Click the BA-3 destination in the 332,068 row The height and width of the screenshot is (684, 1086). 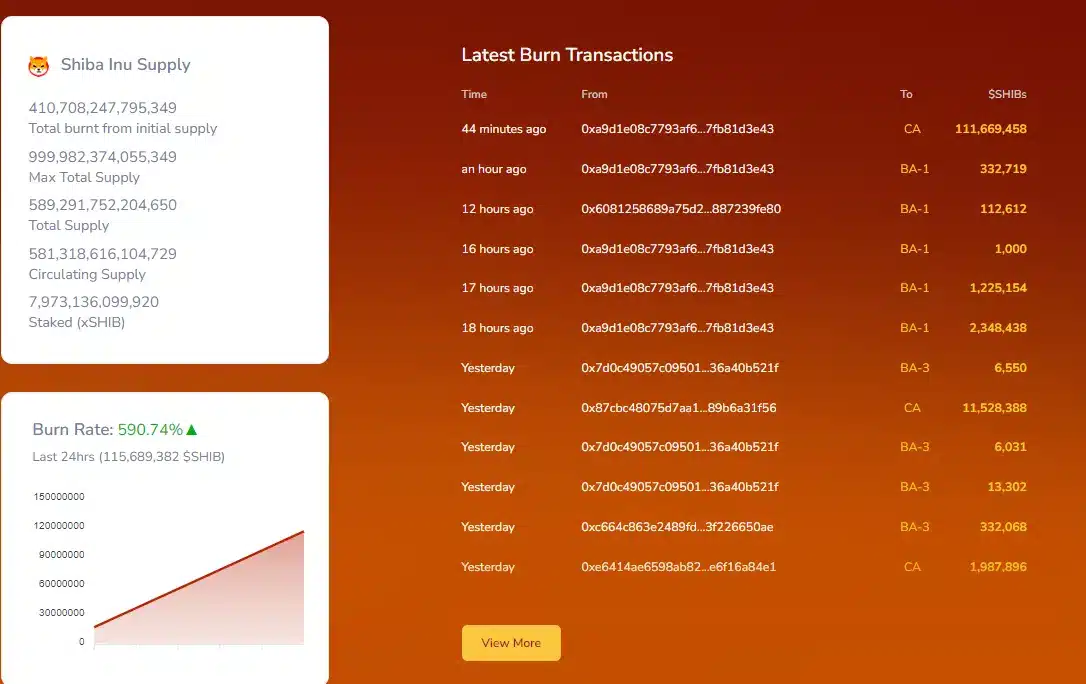tap(914, 528)
